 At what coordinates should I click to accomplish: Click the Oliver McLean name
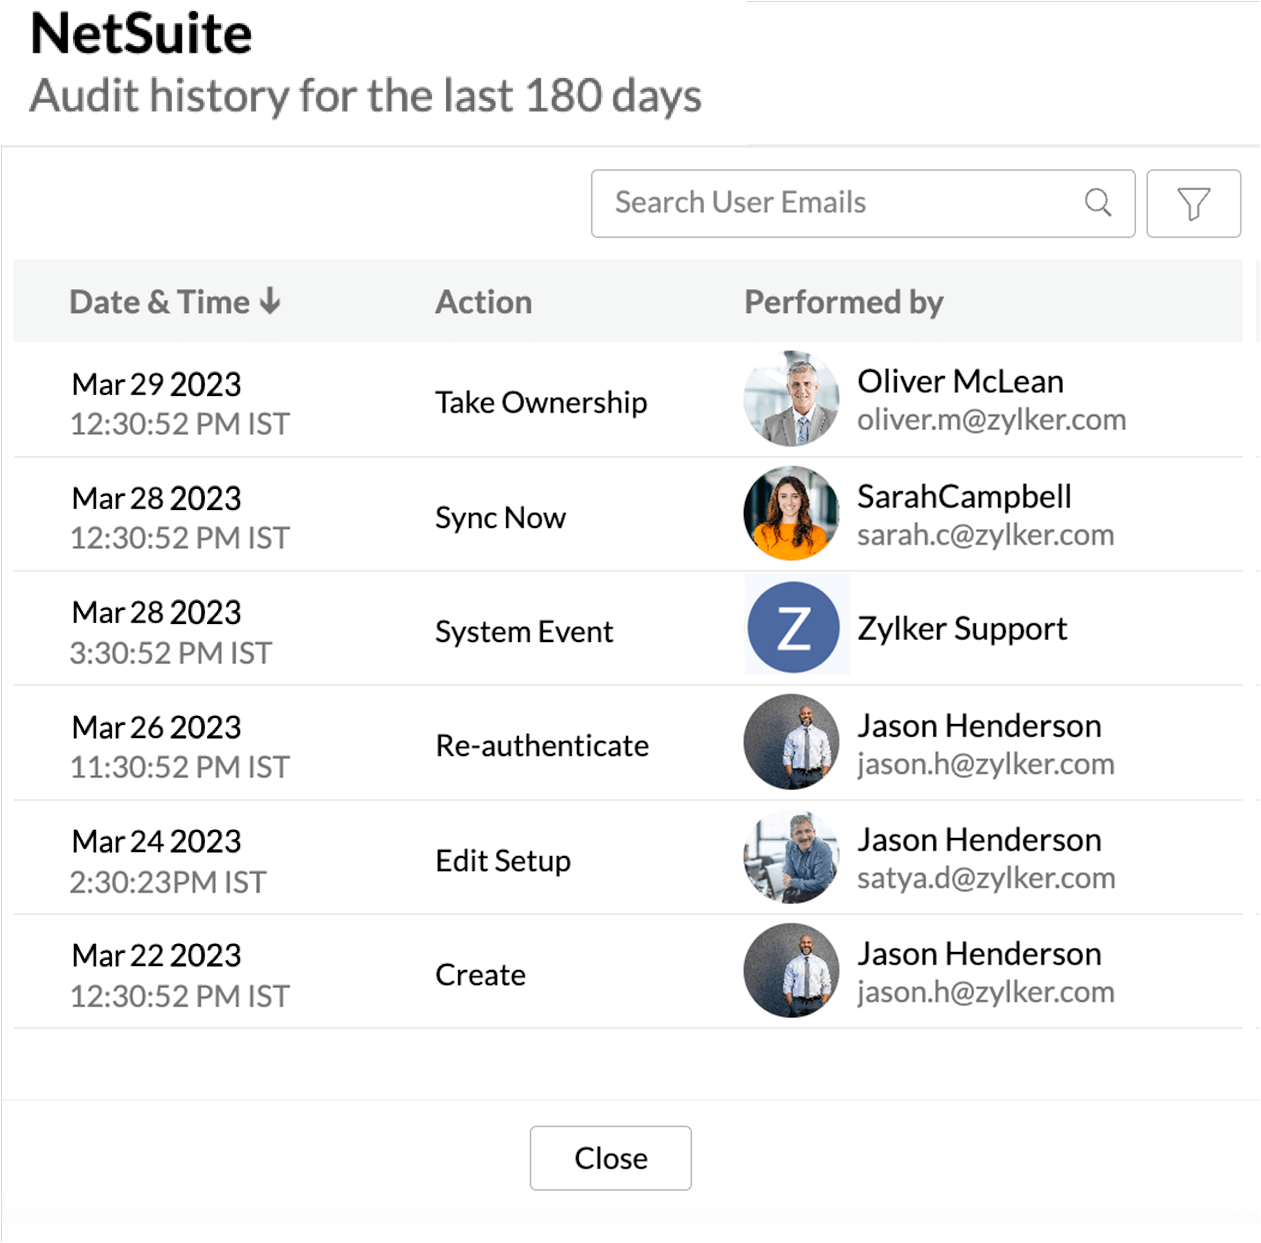click(x=960, y=381)
